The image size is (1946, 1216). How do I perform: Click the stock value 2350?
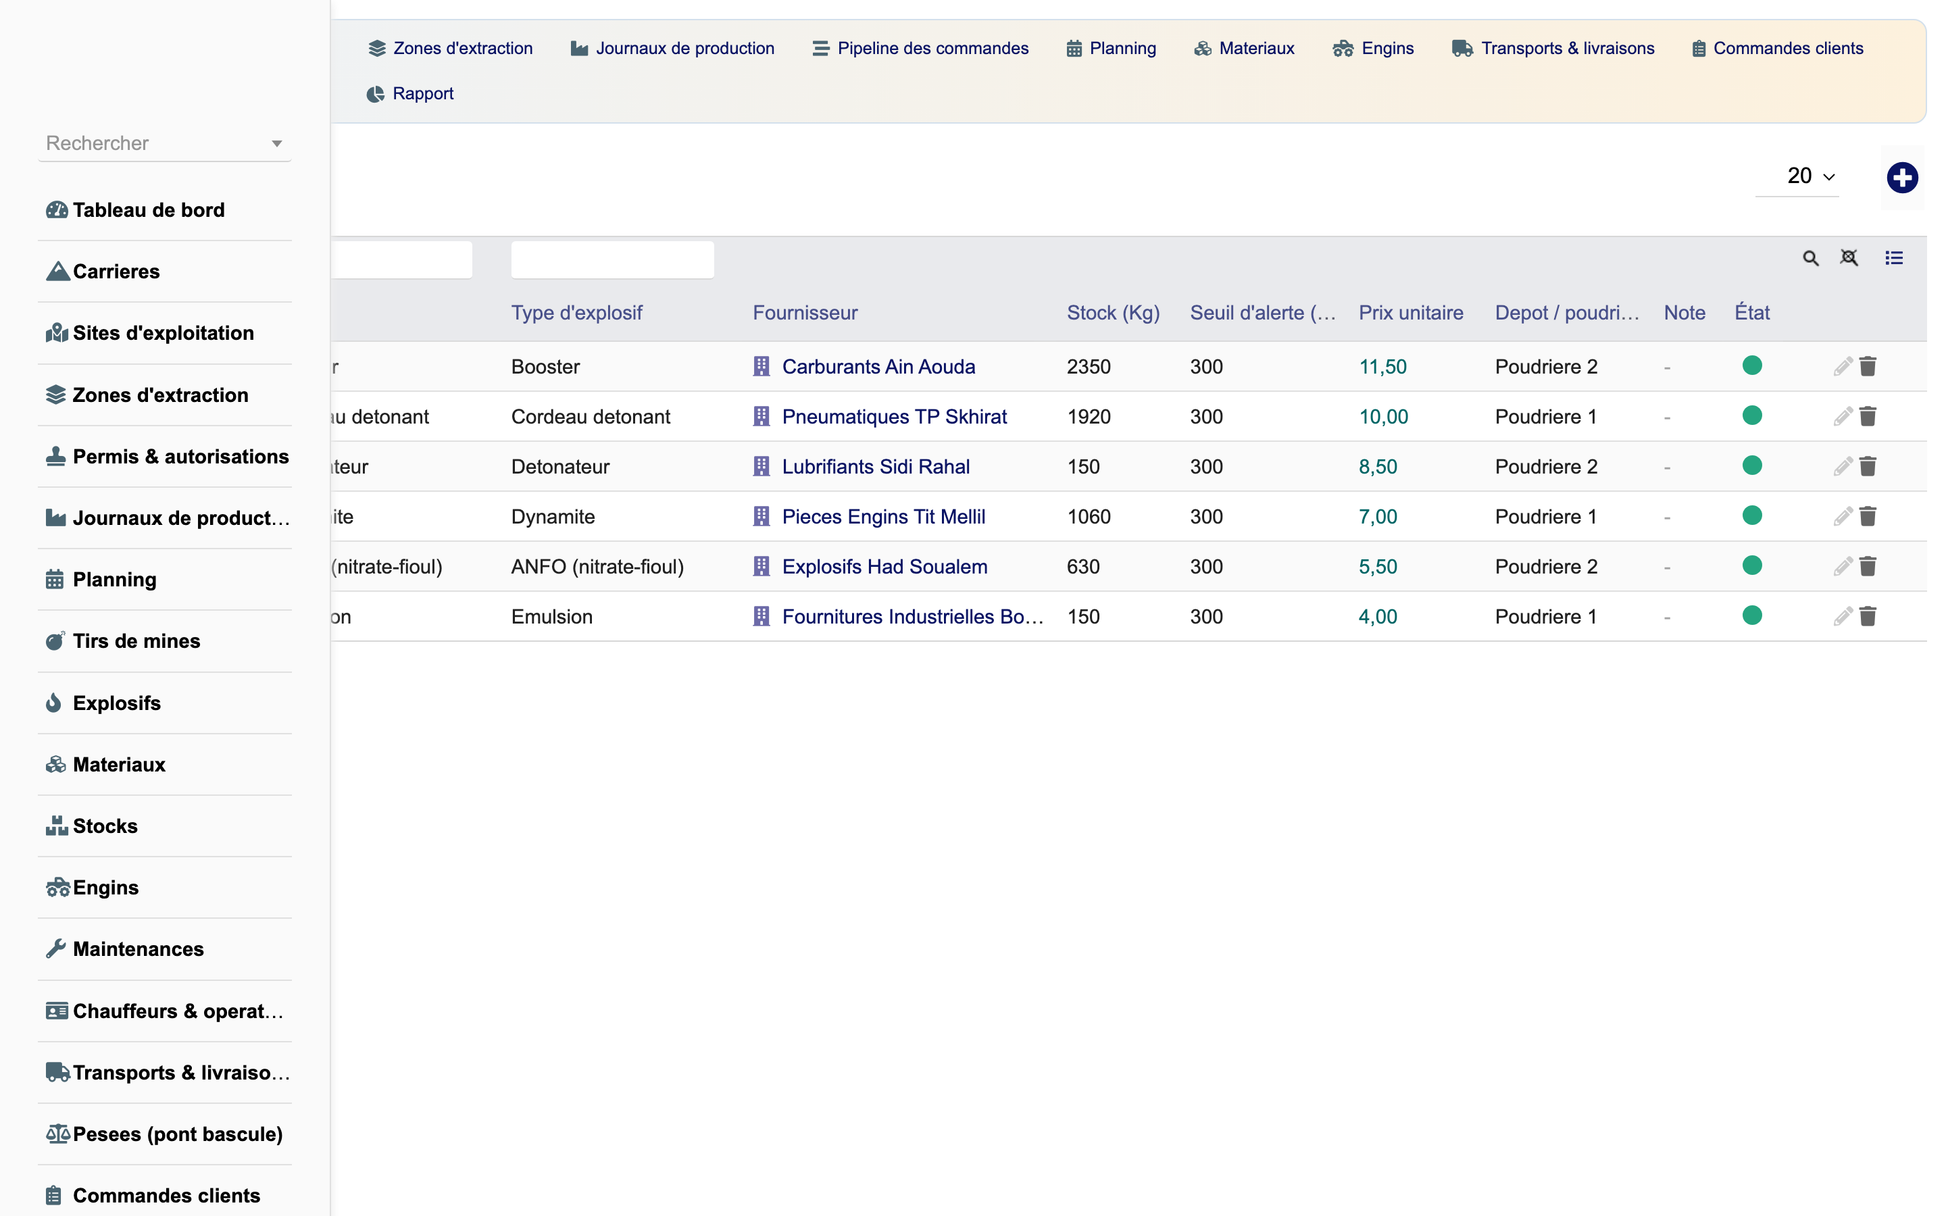[x=1089, y=367]
